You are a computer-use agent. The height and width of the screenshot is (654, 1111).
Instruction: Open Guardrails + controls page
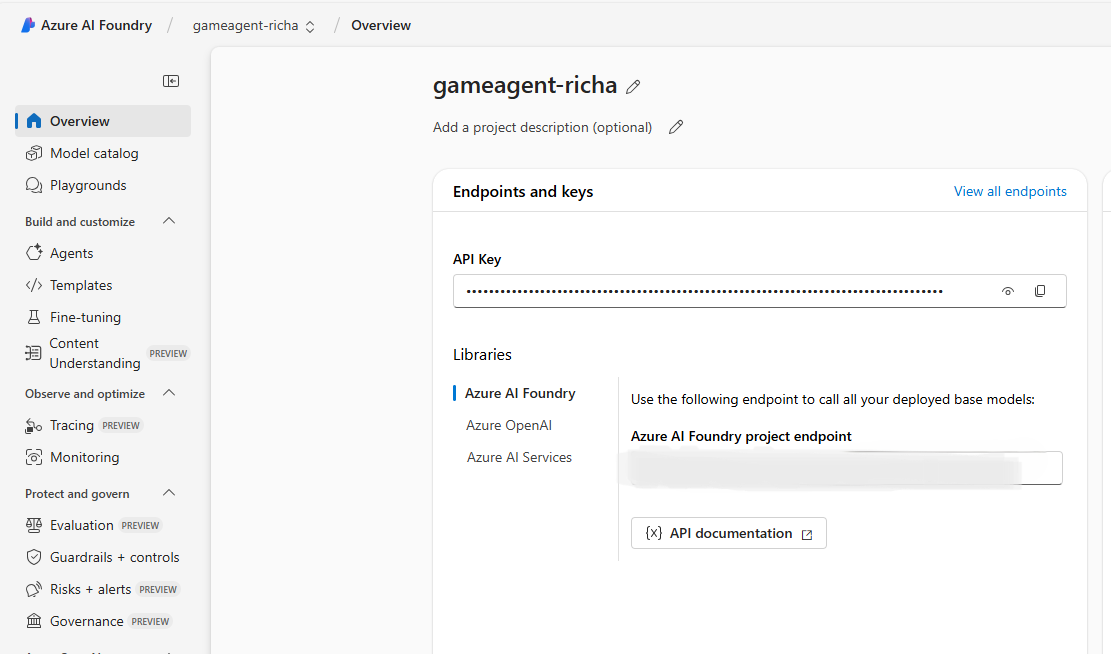[x=114, y=557]
